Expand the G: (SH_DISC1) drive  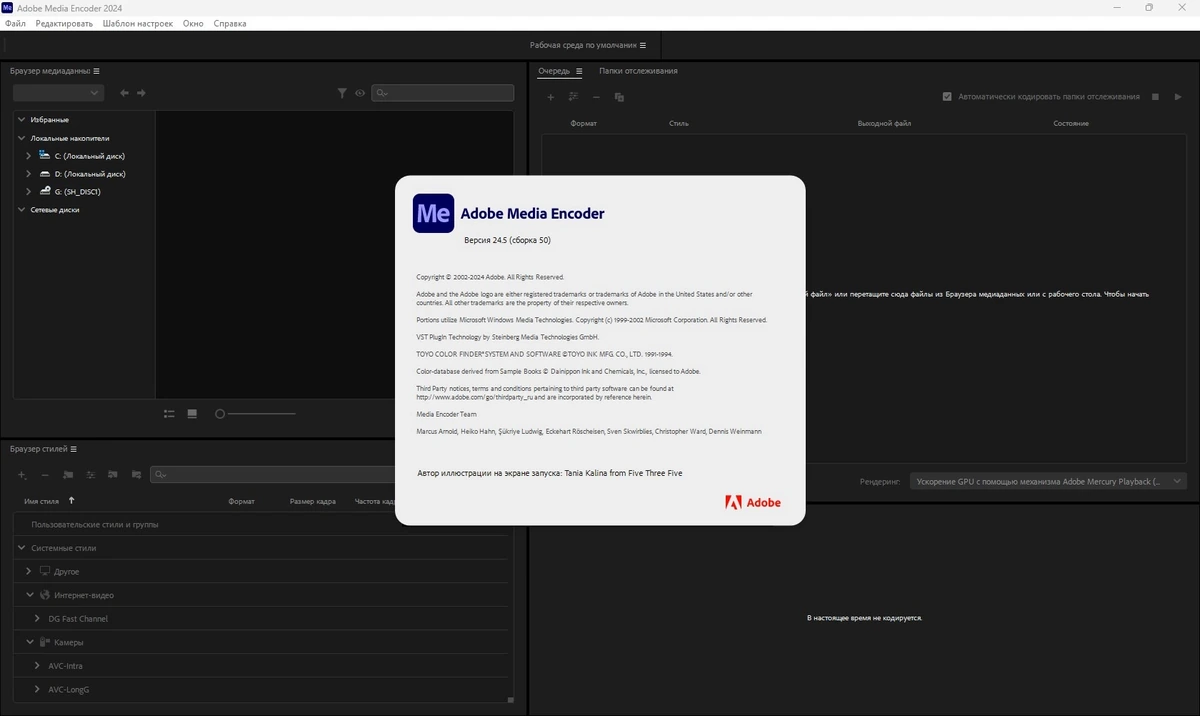tap(29, 191)
